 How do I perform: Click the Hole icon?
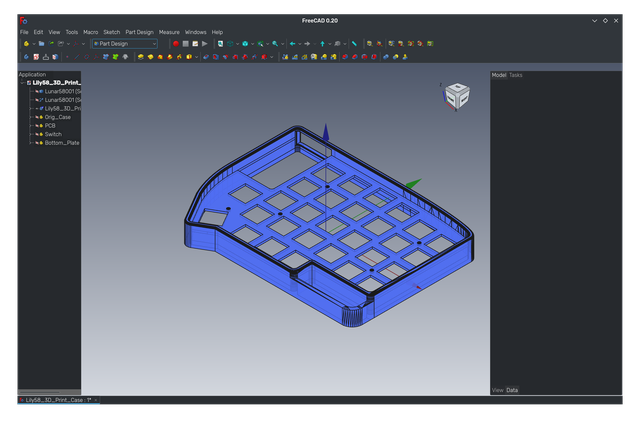coord(216,57)
